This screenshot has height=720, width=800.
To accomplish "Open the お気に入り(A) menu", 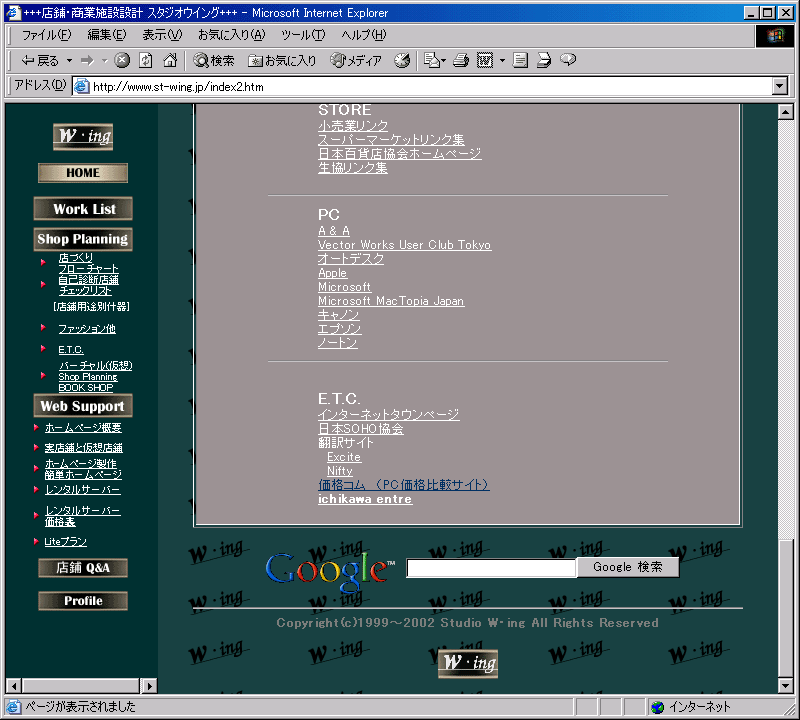I will pyautogui.click(x=232, y=35).
